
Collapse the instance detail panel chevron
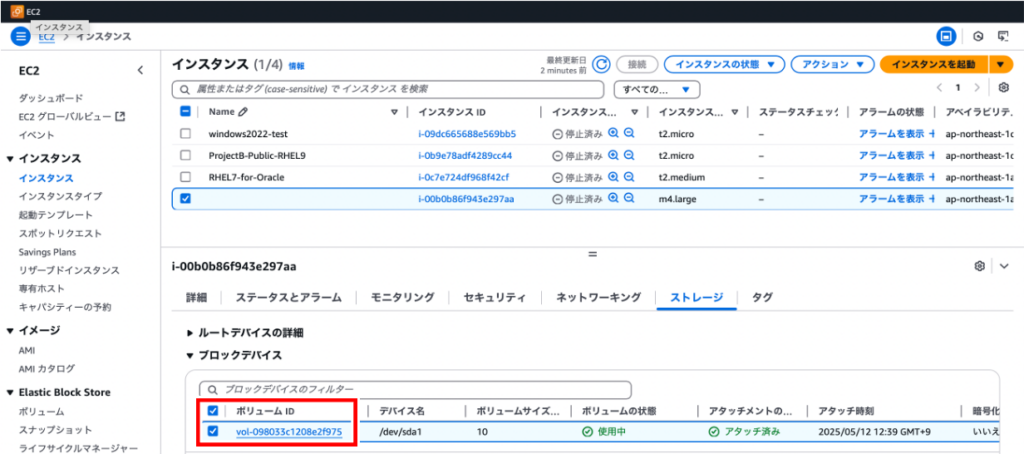click(x=1004, y=266)
